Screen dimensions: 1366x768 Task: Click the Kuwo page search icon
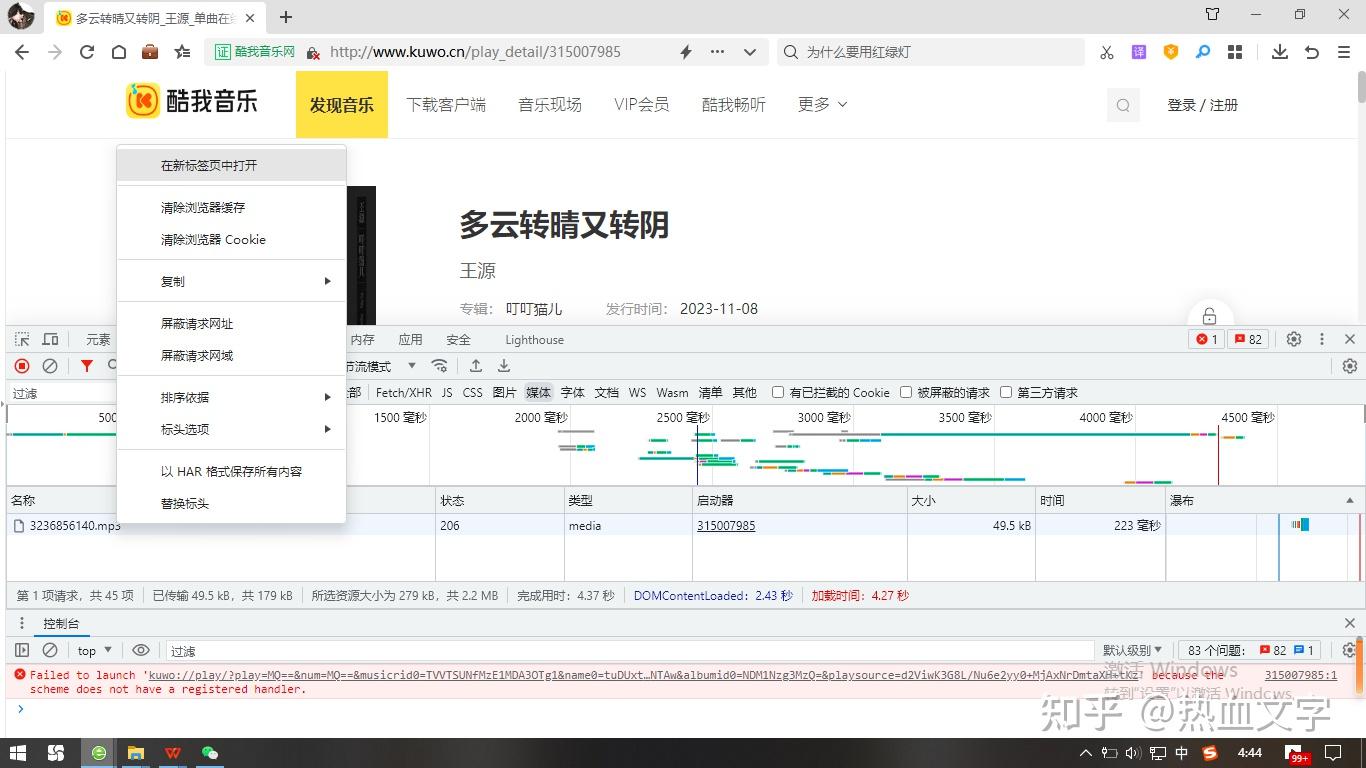[1123, 105]
